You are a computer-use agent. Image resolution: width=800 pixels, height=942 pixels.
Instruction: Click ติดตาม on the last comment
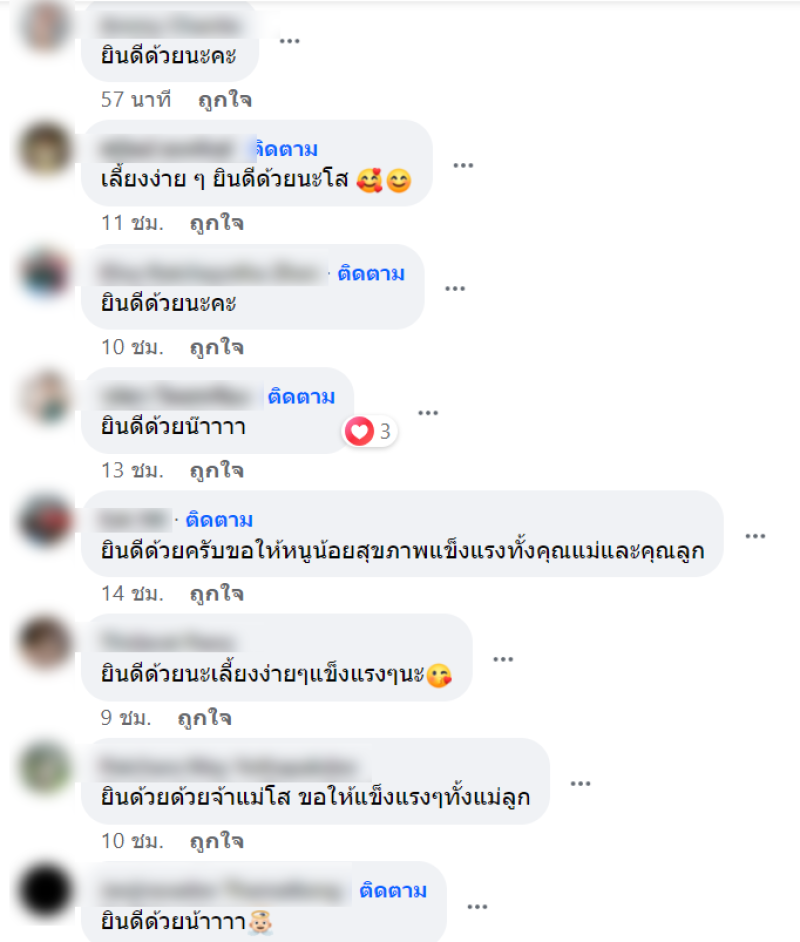pyautogui.click(x=393, y=890)
